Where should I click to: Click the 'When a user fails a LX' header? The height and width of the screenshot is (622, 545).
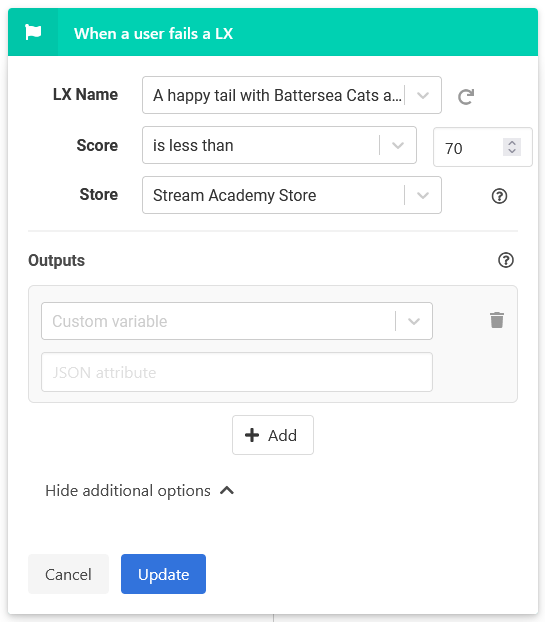[x=153, y=34]
